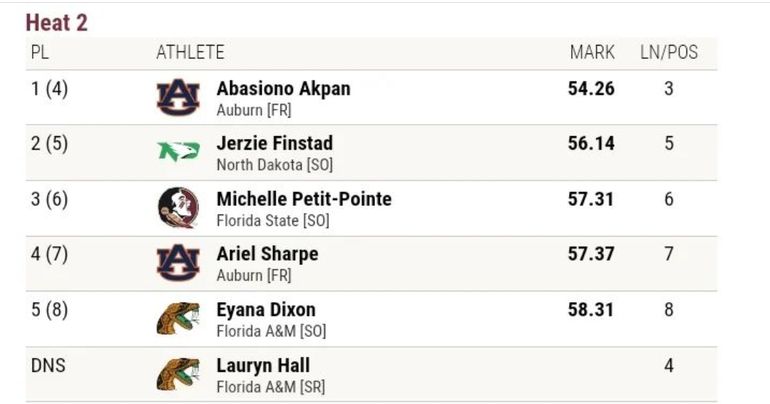
Task: Click the ATHLETE column header
Action: coord(190,53)
